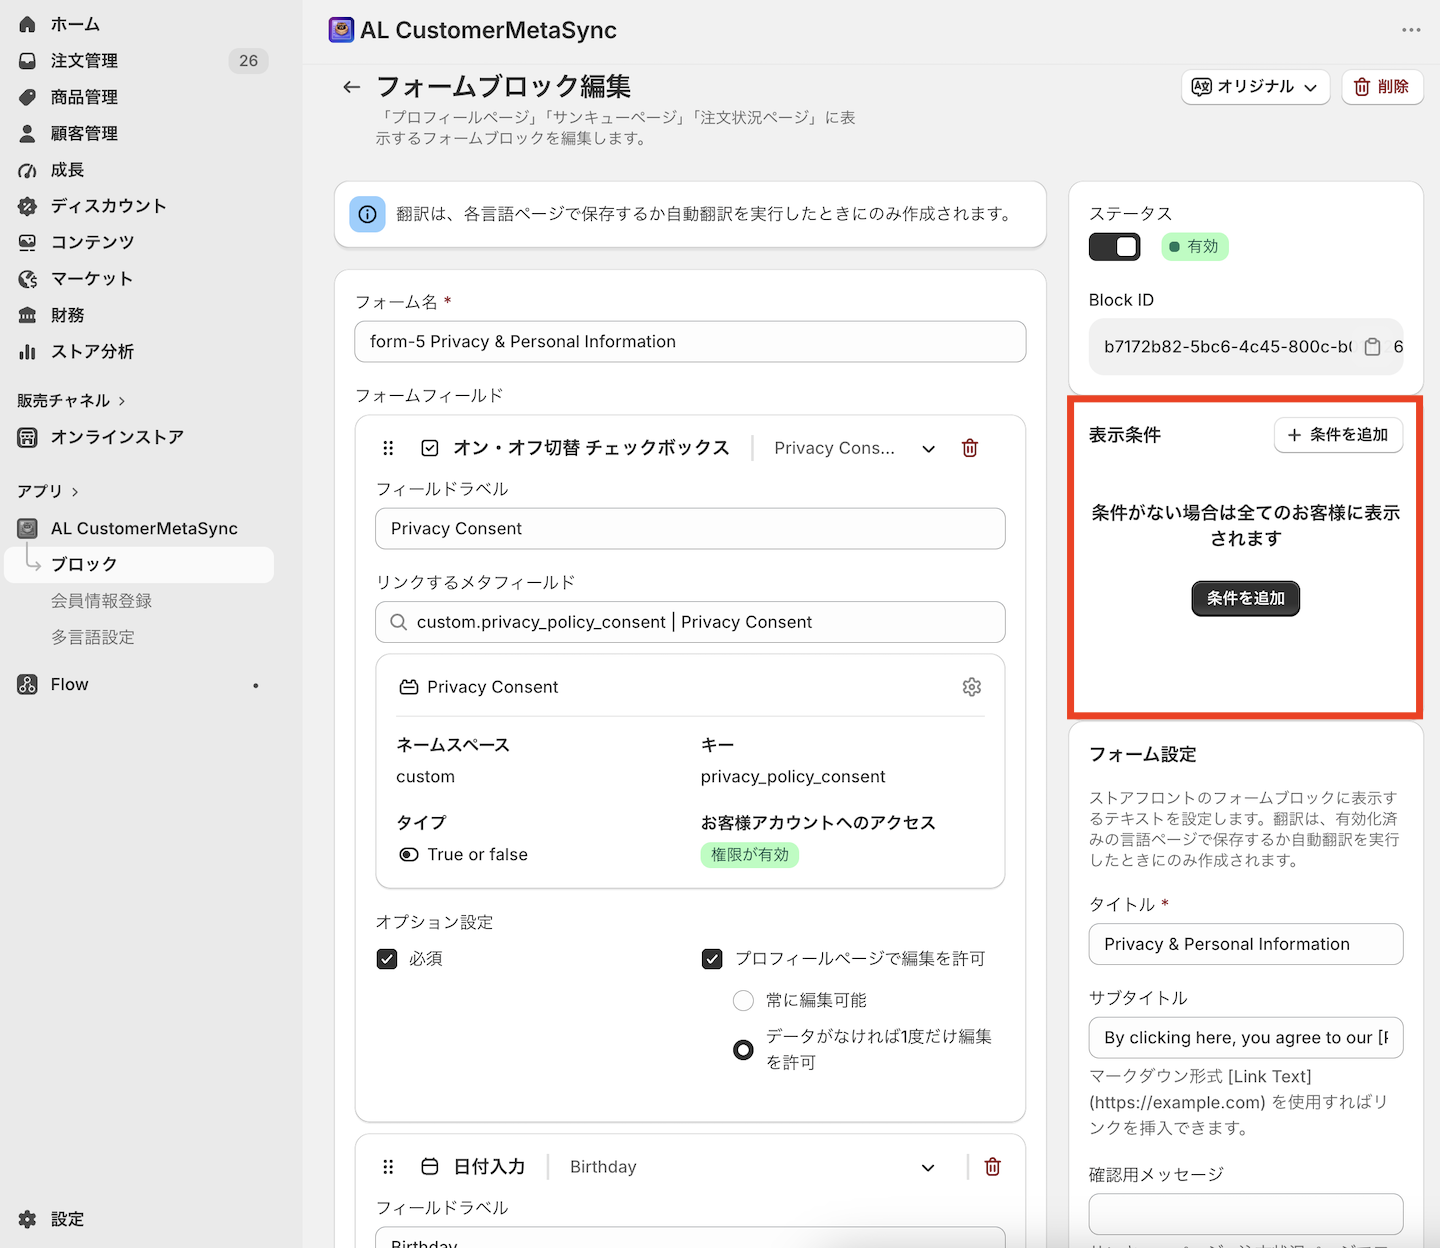Click the 権限が有効 badge

[750, 855]
